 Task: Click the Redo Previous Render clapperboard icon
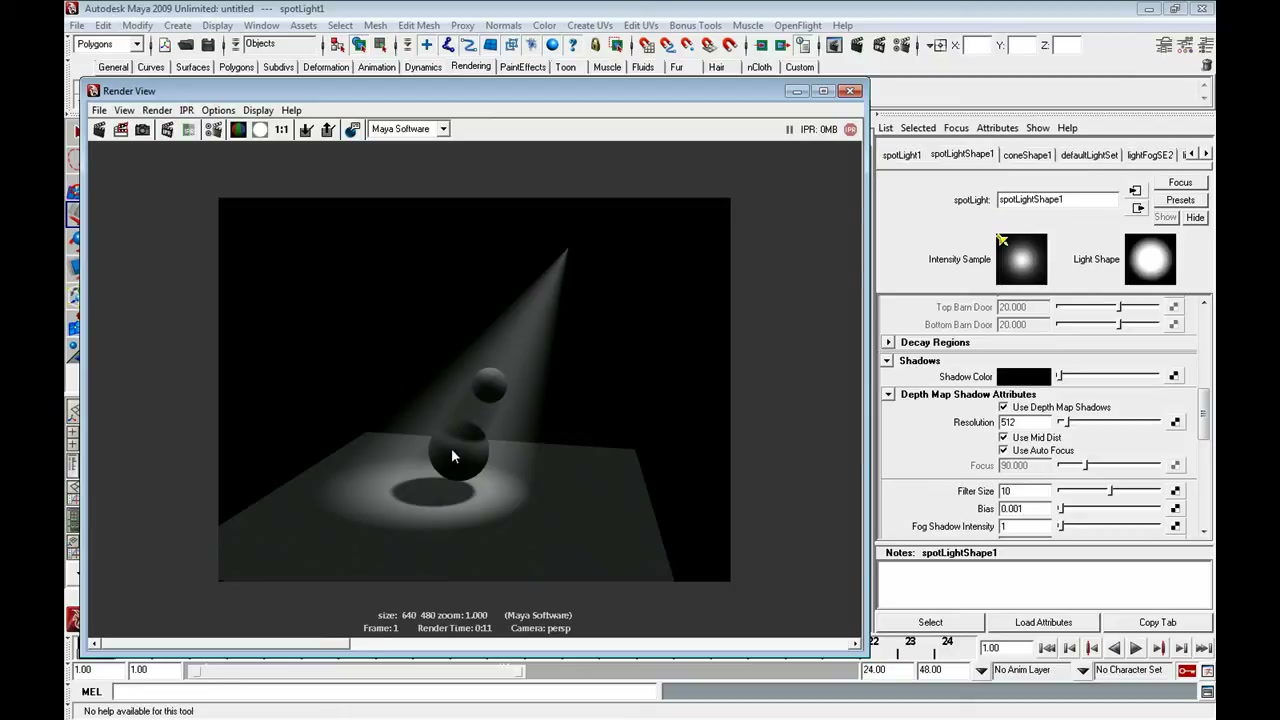99,129
